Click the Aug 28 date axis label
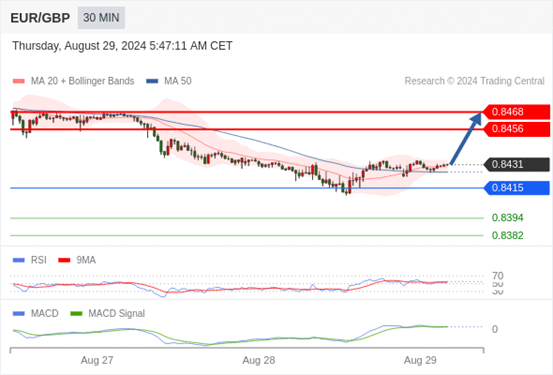 click(259, 361)
